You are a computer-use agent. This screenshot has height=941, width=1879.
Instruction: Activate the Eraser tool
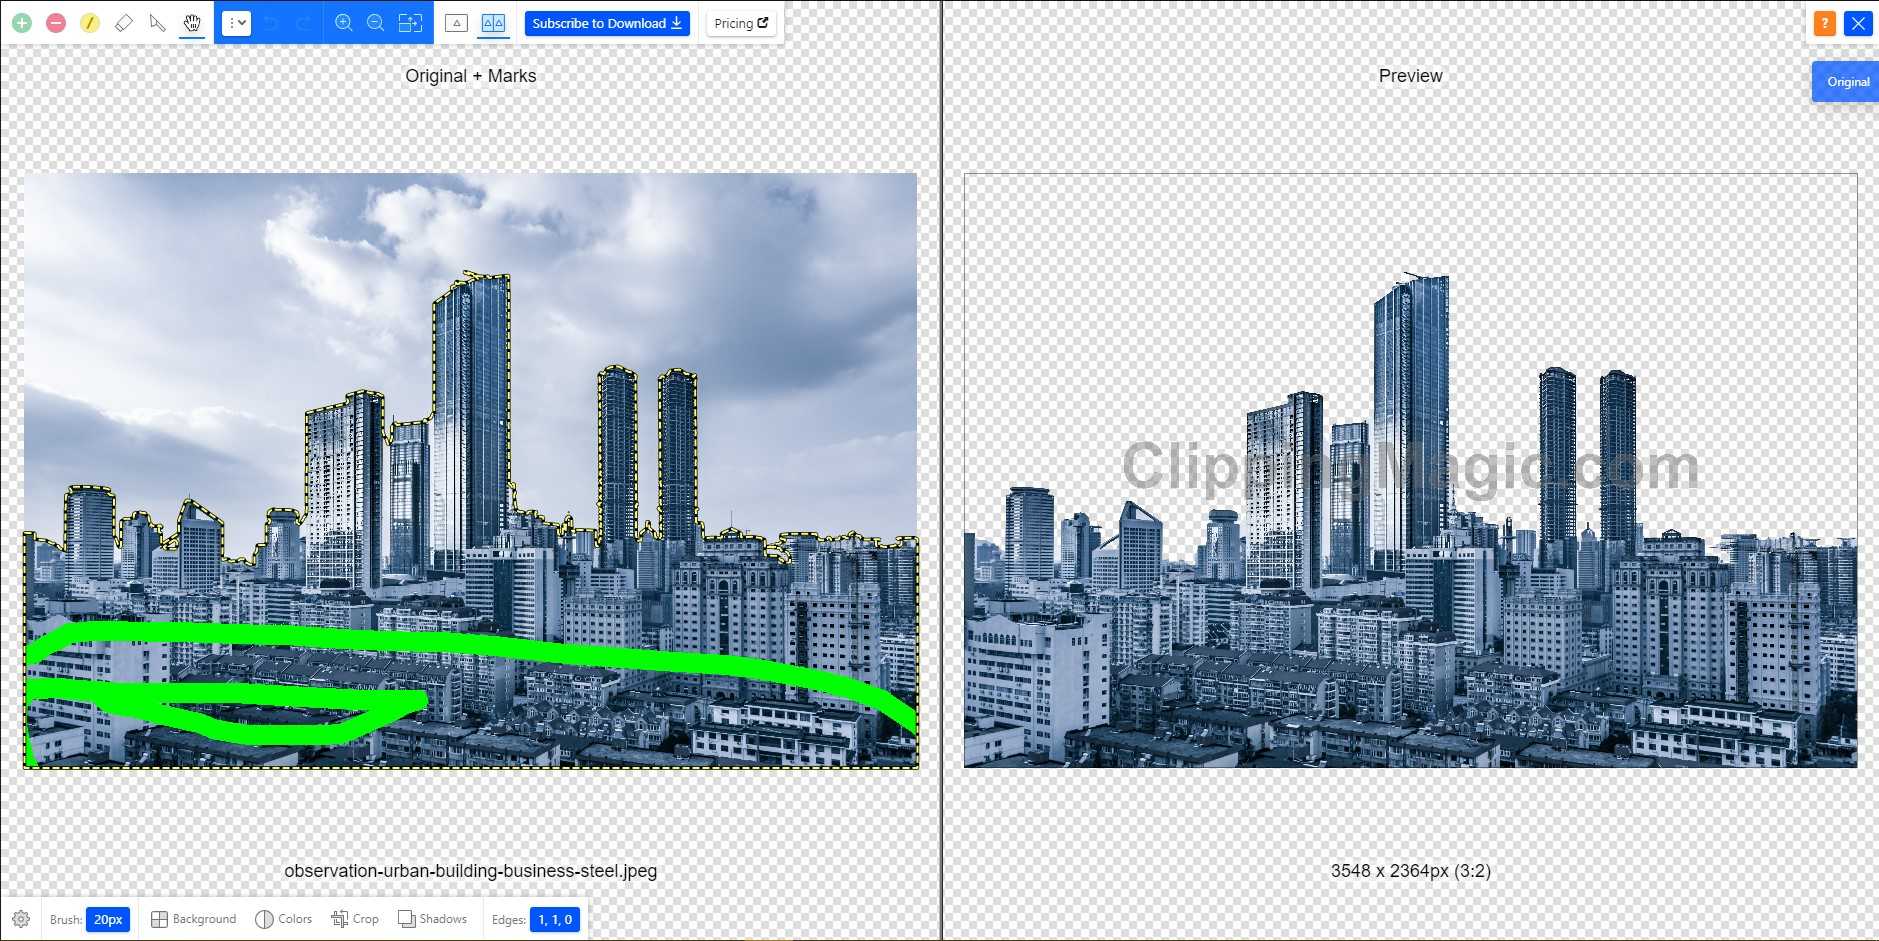(x=124, y=23)
